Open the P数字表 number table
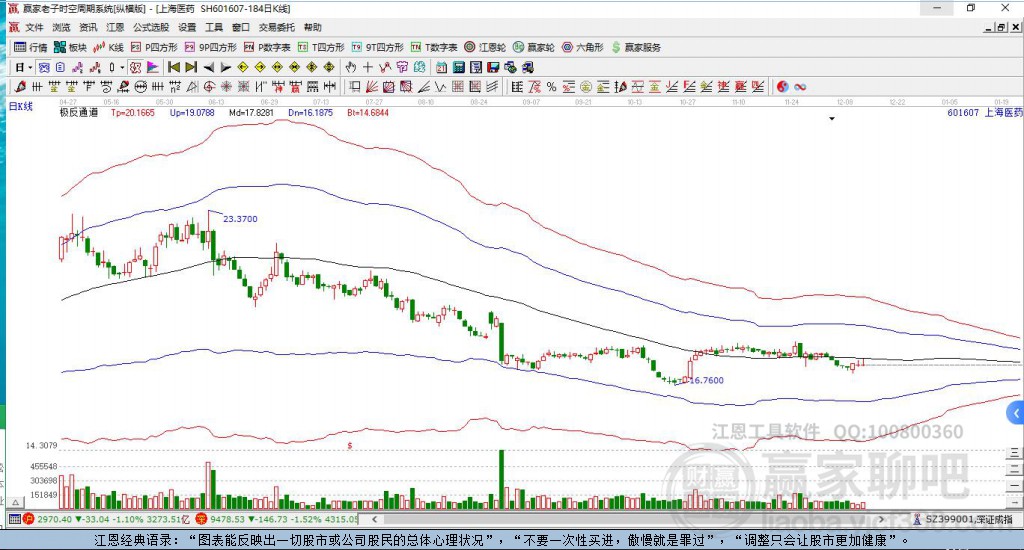1024x550 pixels. click(x=266, y=47)
